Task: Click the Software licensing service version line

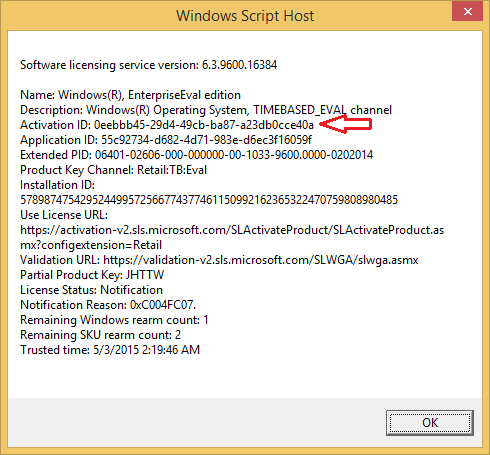Action: click(148, 65)
